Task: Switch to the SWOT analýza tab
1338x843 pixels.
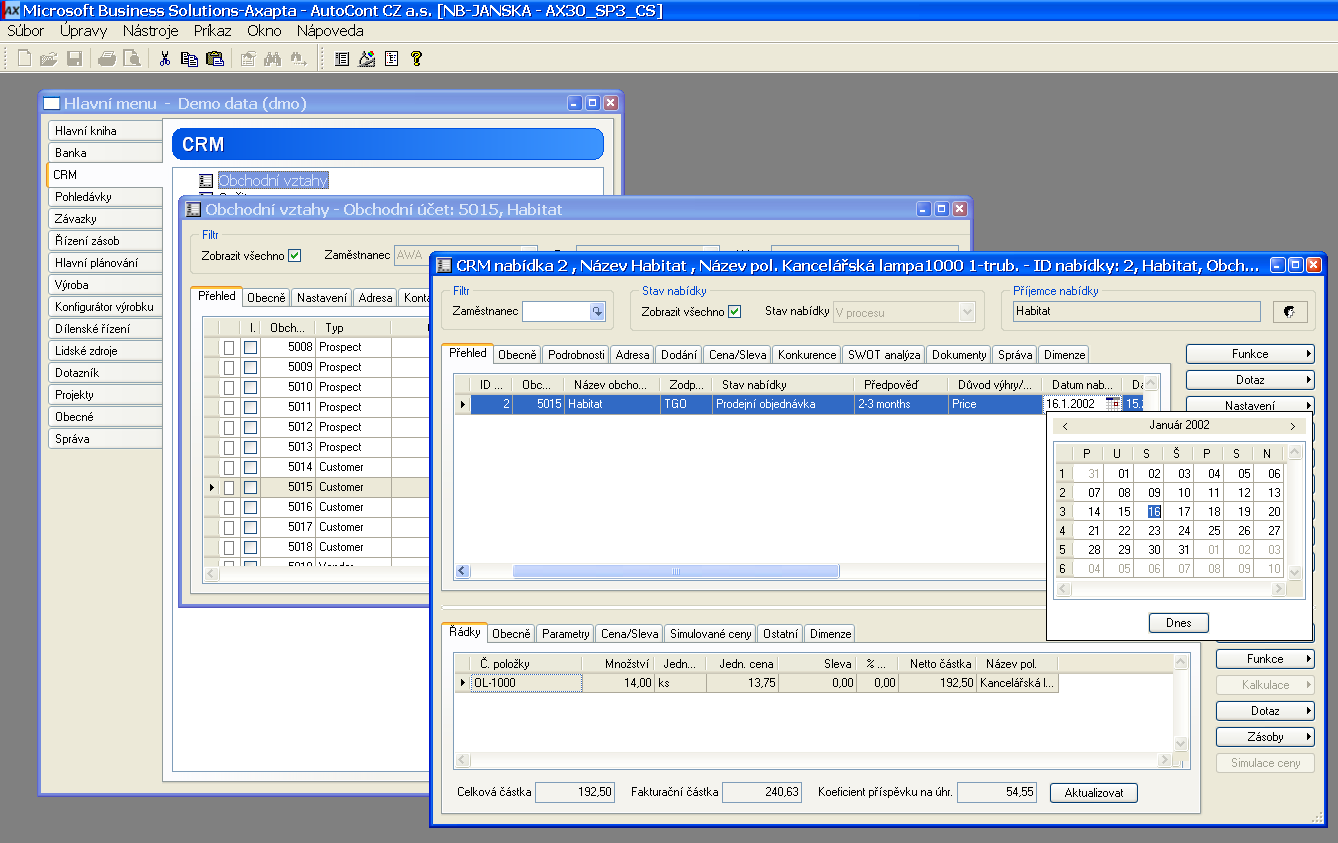Action: (x=883, y=355)
